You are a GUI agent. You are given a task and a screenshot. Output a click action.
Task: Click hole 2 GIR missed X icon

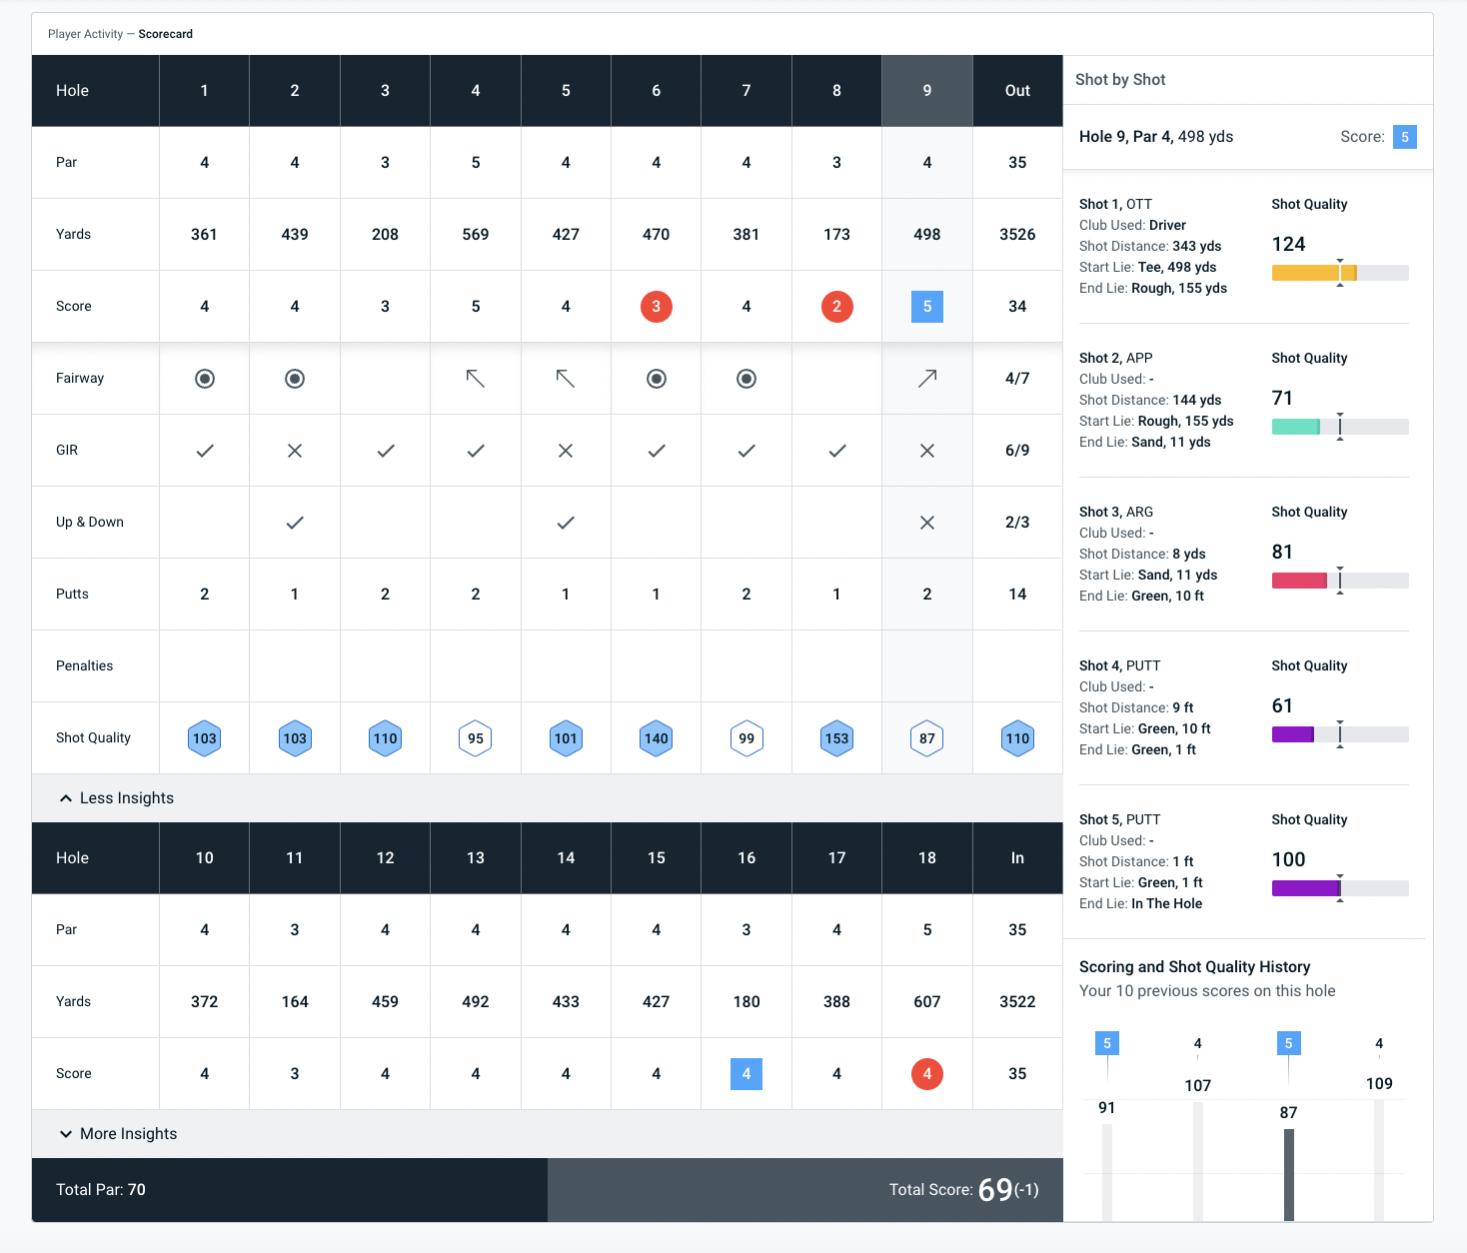[295, 450]
